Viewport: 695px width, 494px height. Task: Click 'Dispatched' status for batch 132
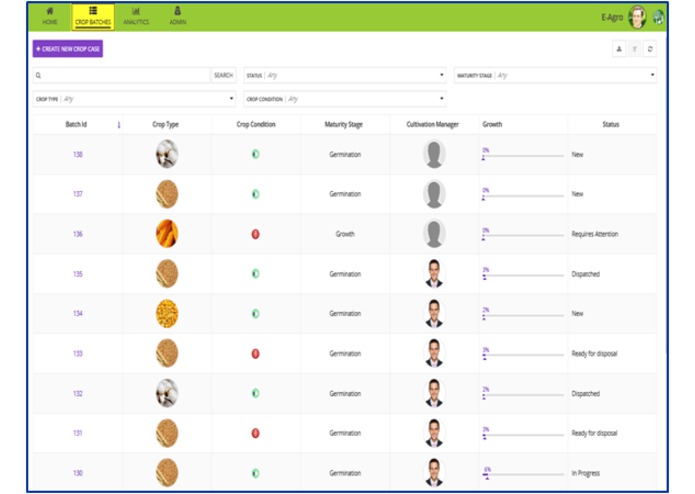[x=585, y=393]
